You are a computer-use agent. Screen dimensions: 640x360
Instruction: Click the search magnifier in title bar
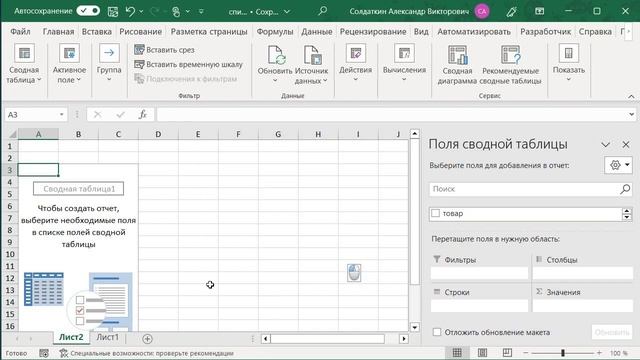click(322, 11)
